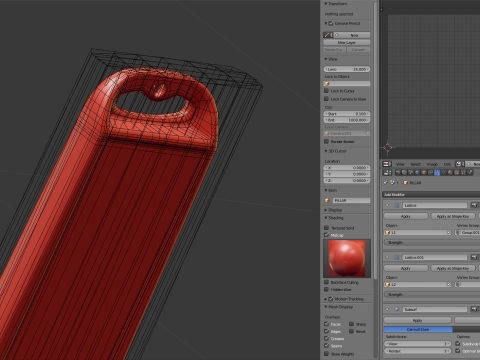The image size is (480, 360).
Task: Open the Scene properties tab icon
Action: [411, 172]
